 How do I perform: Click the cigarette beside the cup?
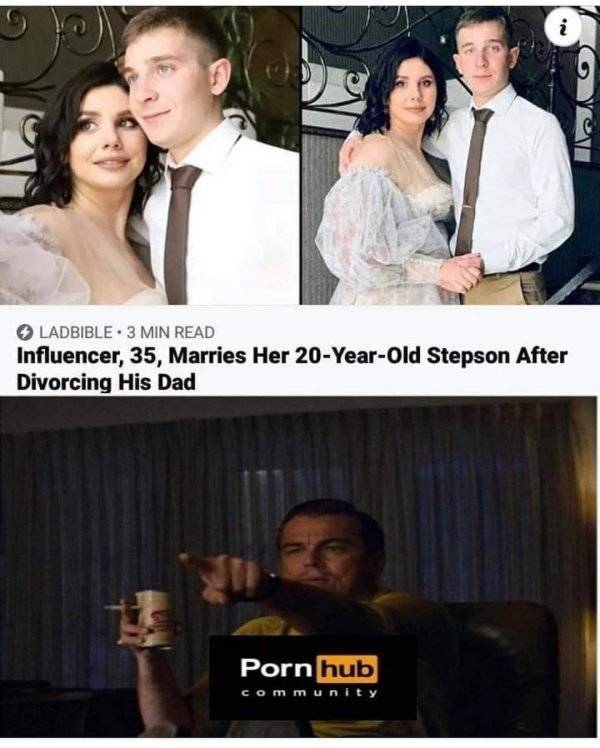coord(121,607)
